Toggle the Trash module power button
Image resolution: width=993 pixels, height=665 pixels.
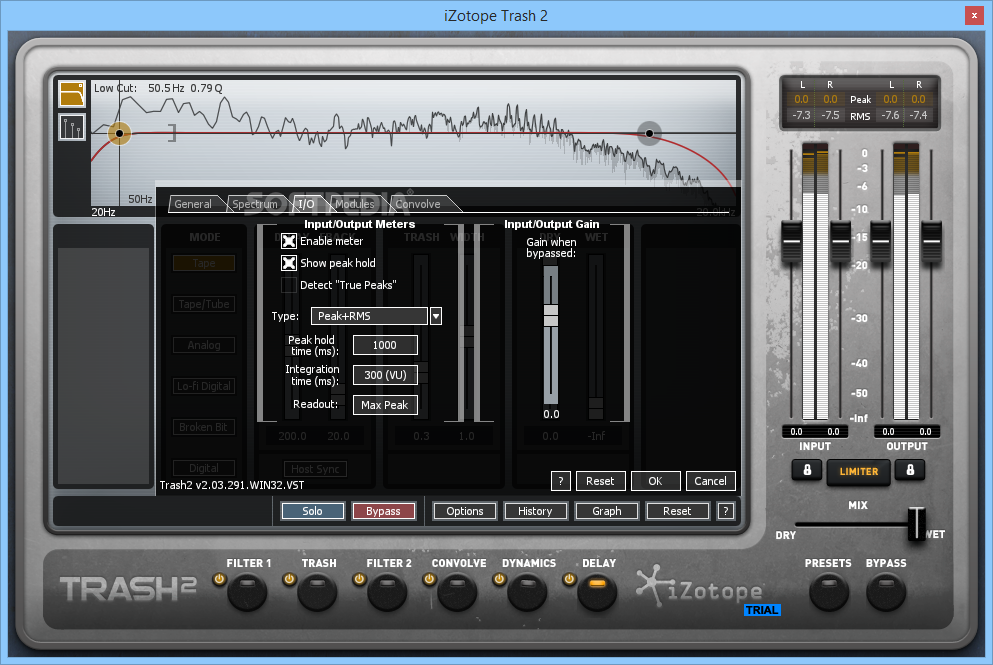(x=289, y=579)
